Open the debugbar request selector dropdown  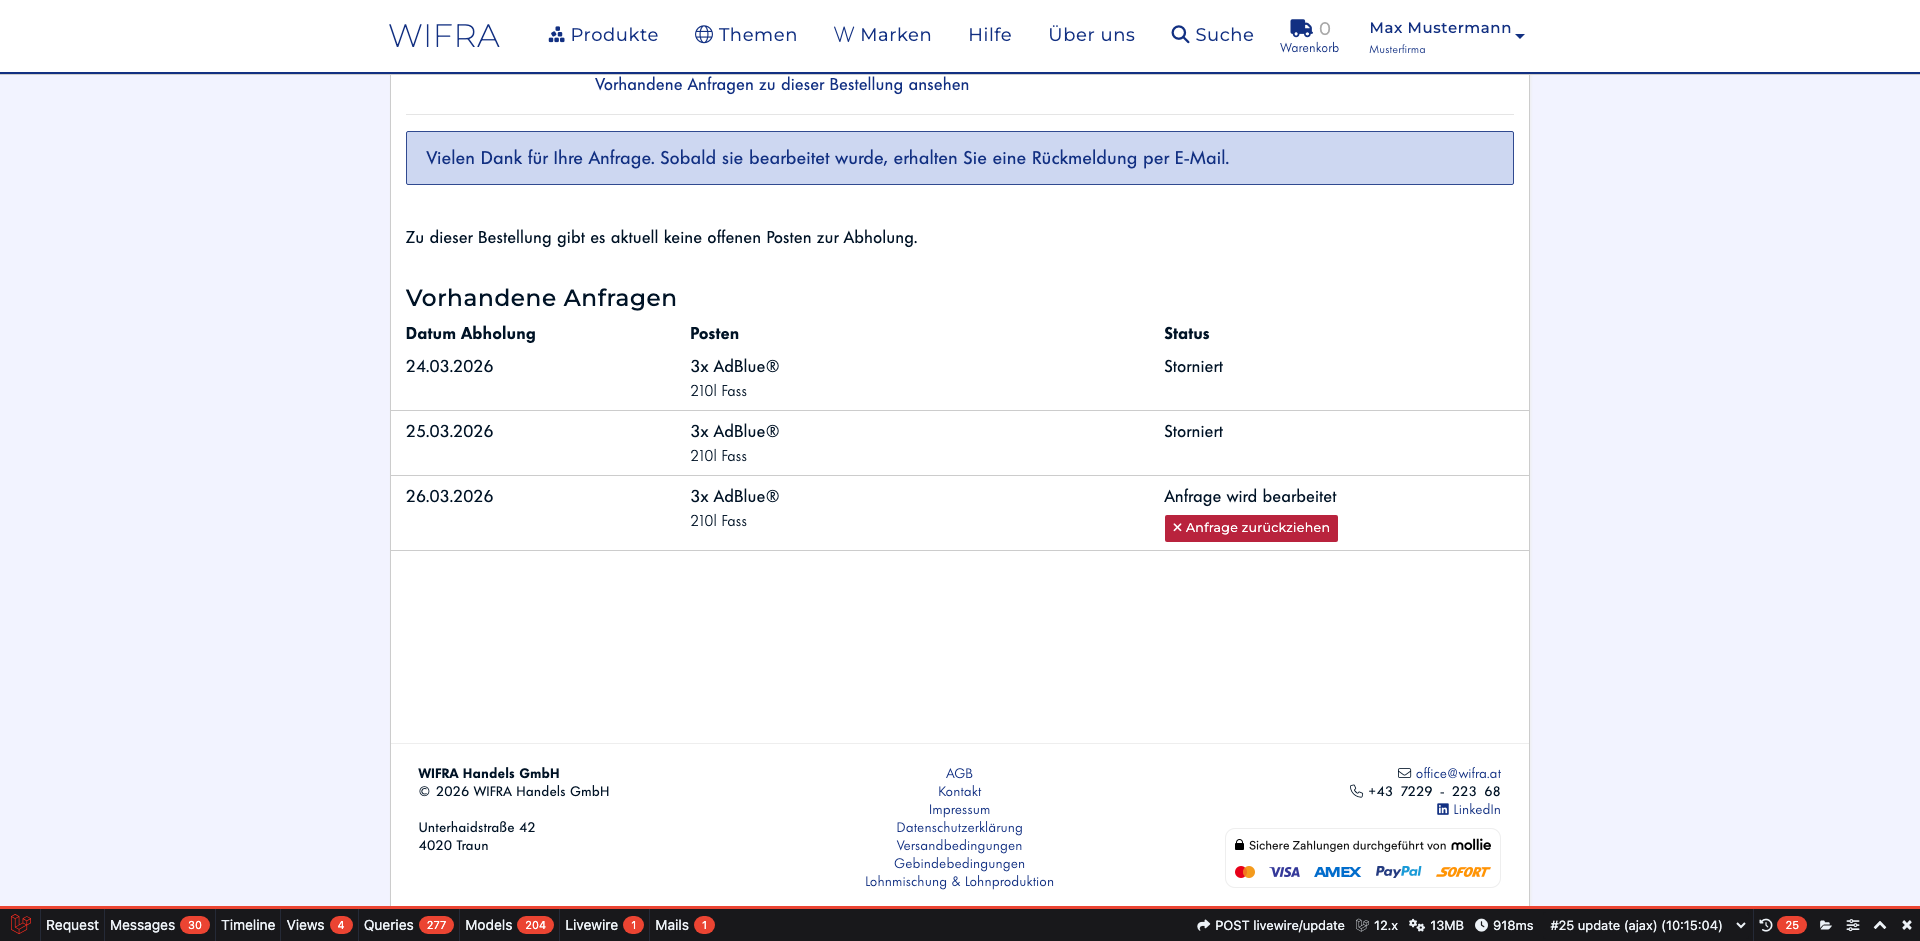coord(1741,925)
